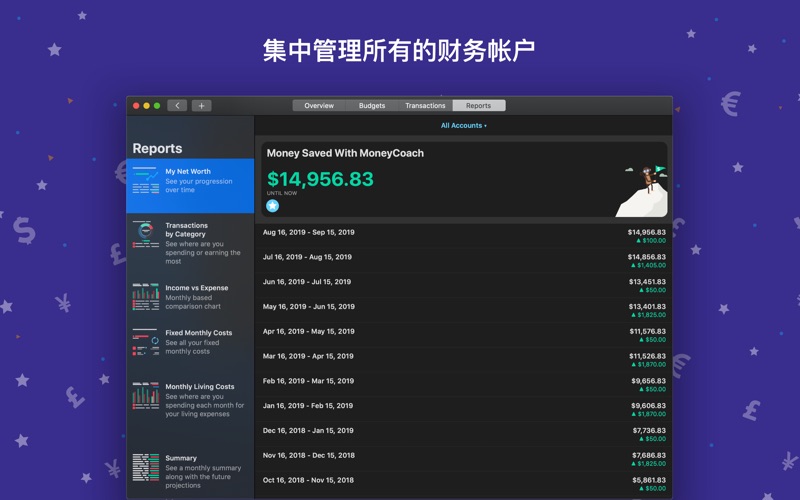
Task: Click the $14,856.83 balance value
Action: click(x=646, y=257)
